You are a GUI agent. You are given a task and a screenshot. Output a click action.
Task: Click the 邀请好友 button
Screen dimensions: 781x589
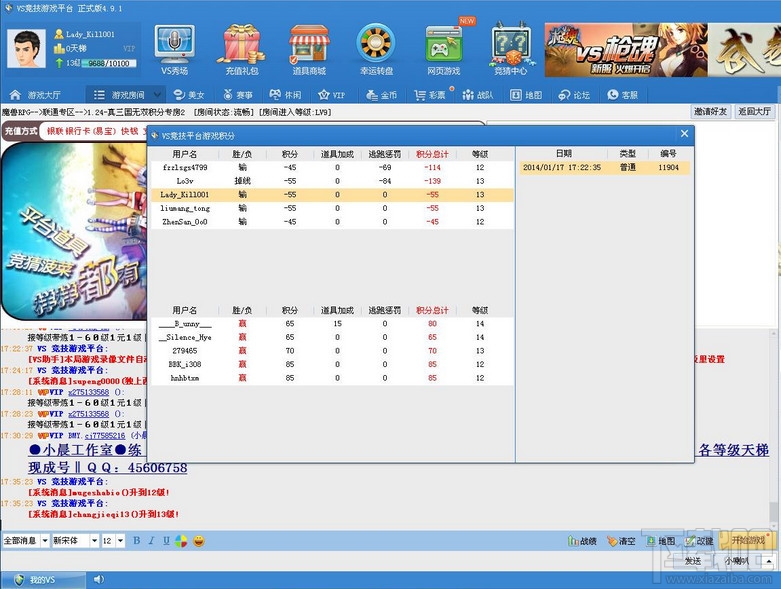click(711, 112)
